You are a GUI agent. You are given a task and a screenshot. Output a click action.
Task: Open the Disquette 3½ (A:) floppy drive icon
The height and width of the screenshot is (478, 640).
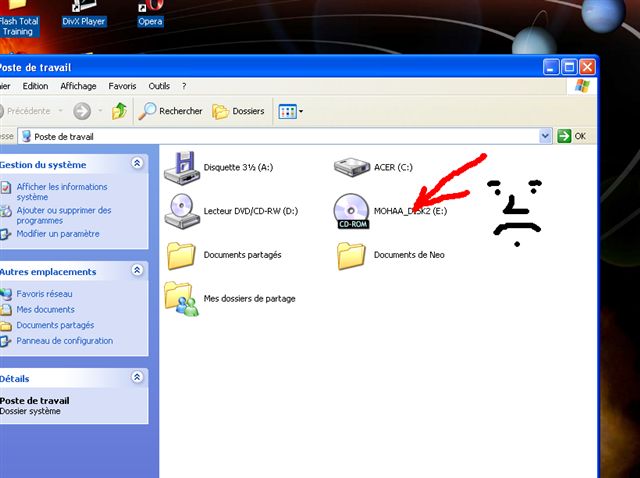pyautogui.click(x=182, y=168)
